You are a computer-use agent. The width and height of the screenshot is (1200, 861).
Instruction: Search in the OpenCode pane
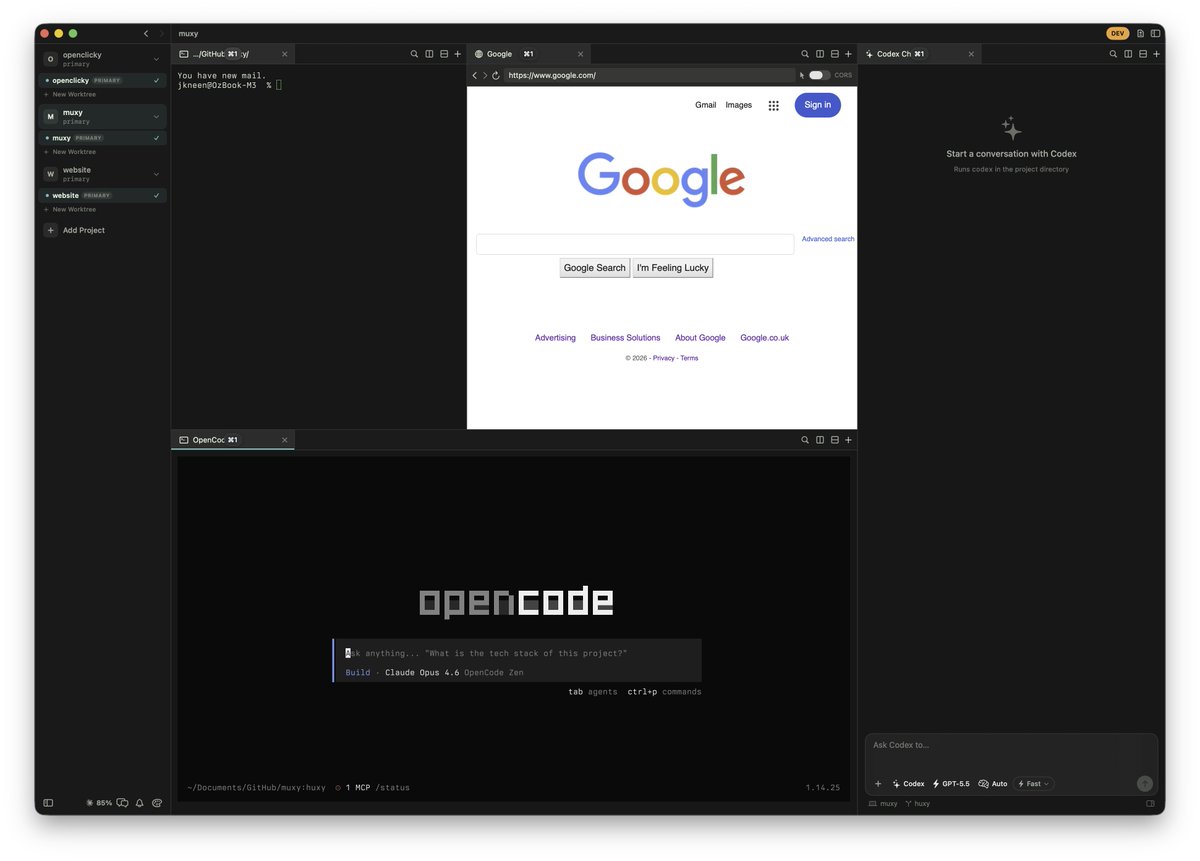click(805, 440)
